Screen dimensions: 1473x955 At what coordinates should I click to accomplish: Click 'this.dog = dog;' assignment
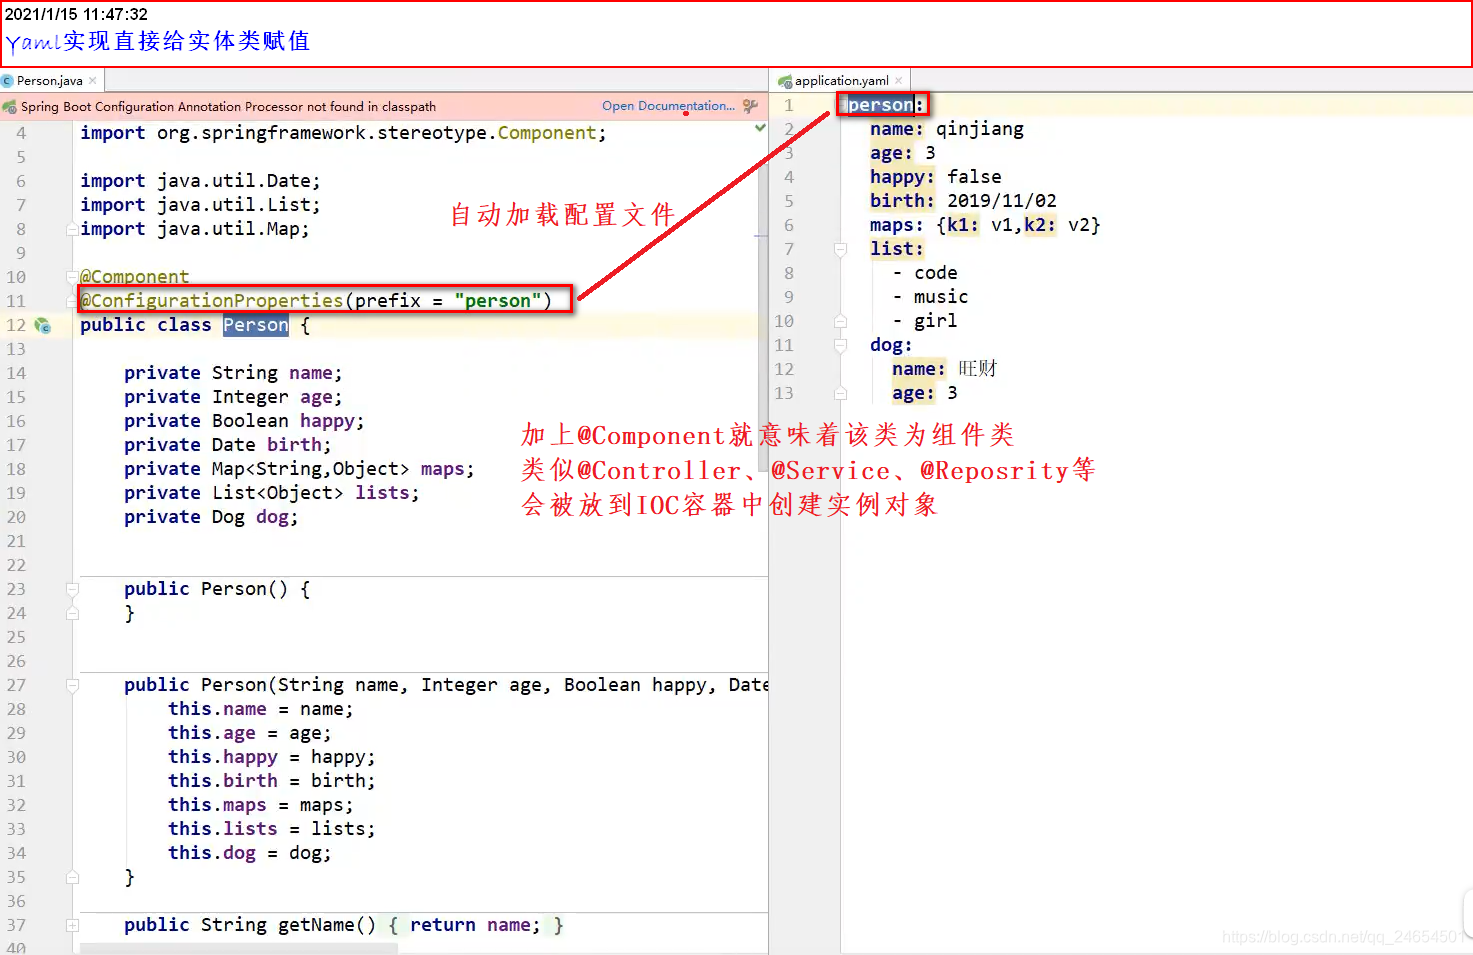tap(249, 853)
